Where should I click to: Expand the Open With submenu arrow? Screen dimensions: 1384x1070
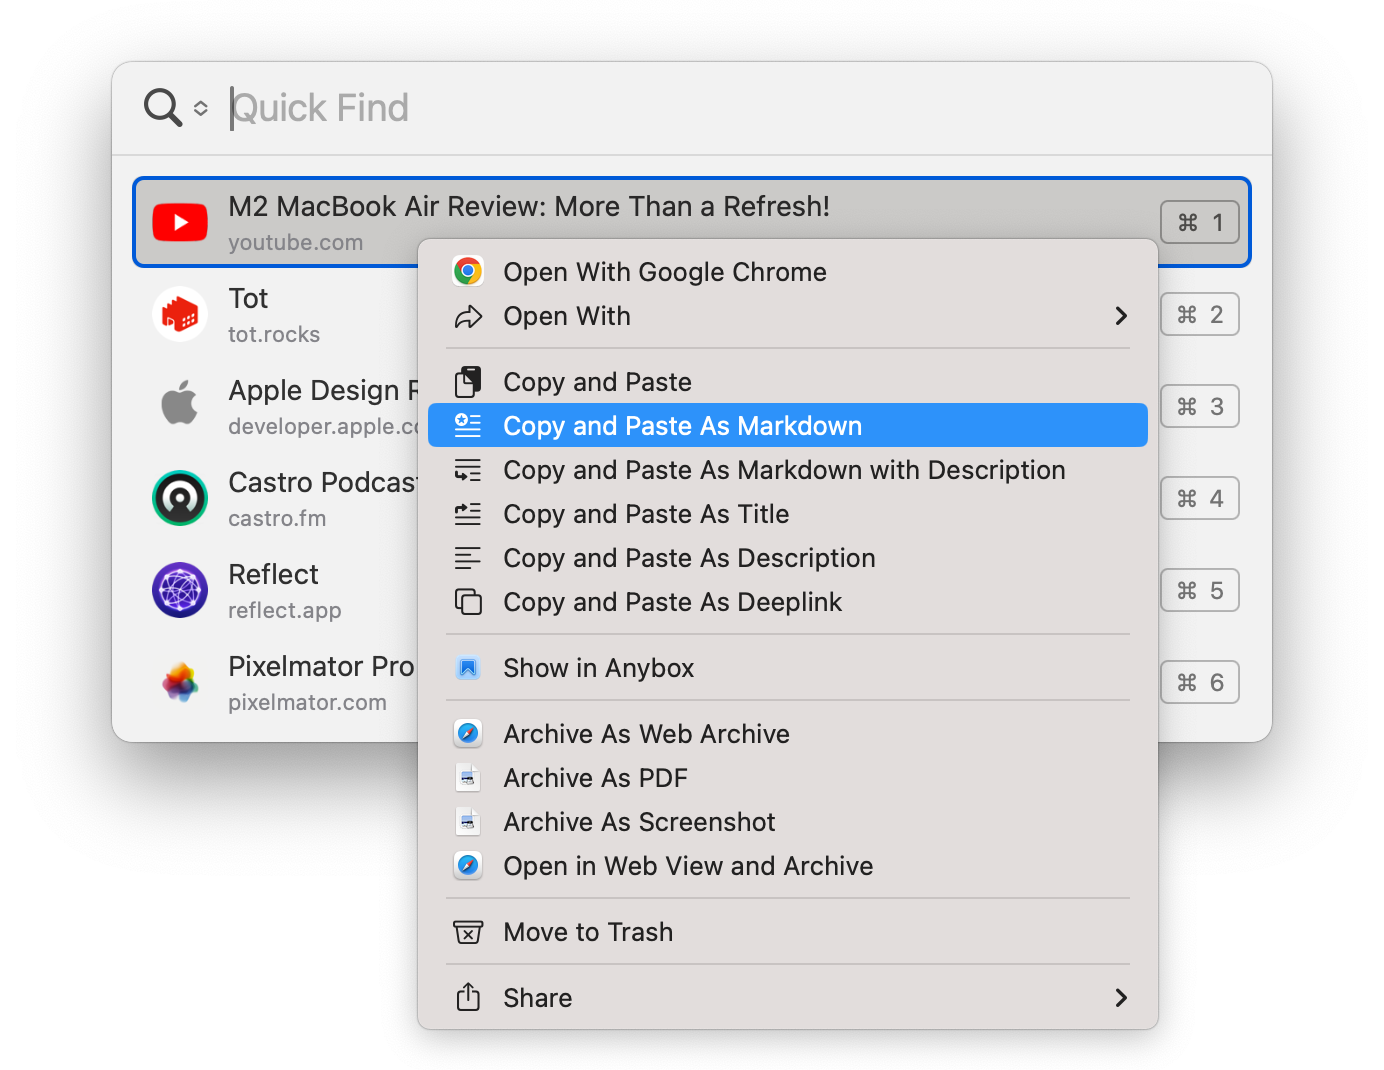[1121, 316]
